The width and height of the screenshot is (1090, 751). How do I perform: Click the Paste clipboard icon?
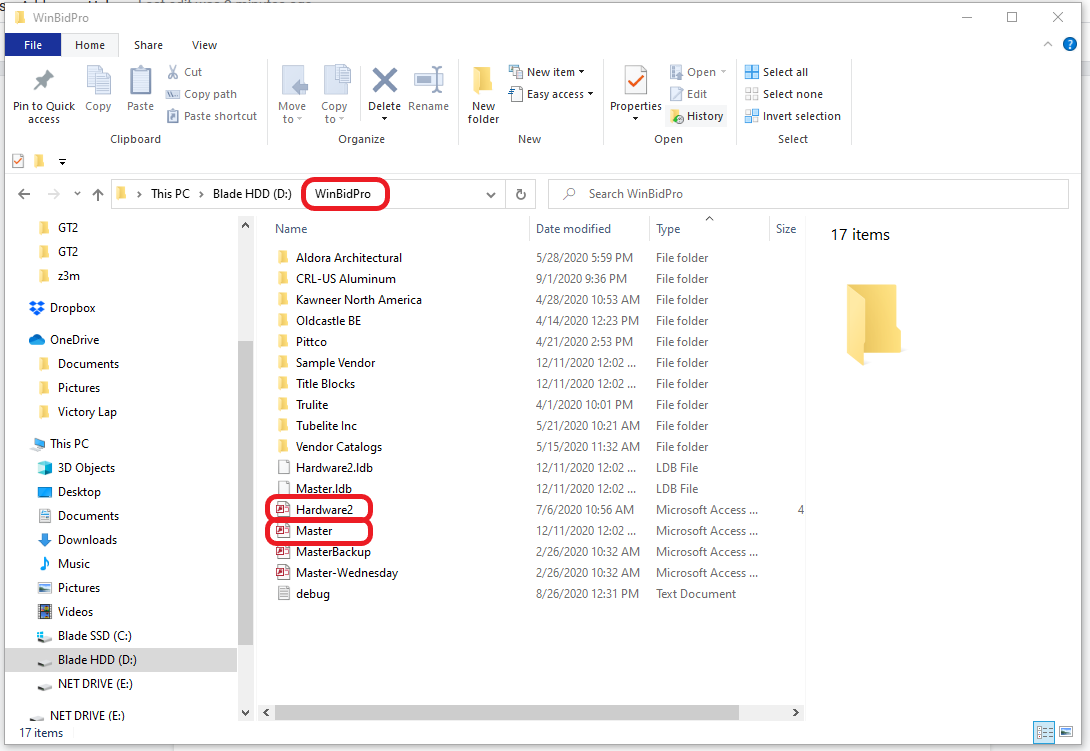[140, 81]
